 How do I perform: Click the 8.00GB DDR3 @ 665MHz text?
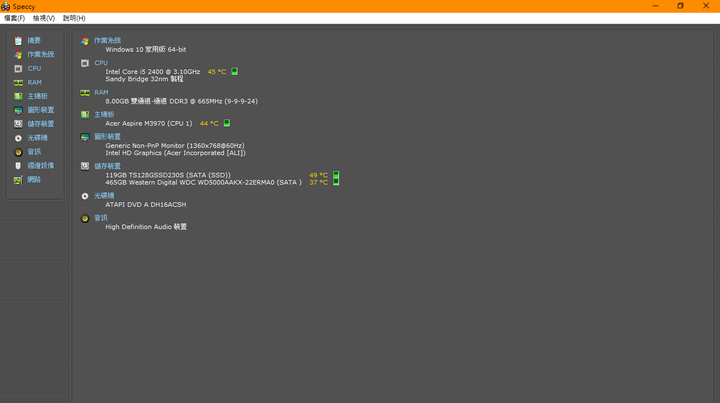181,101
